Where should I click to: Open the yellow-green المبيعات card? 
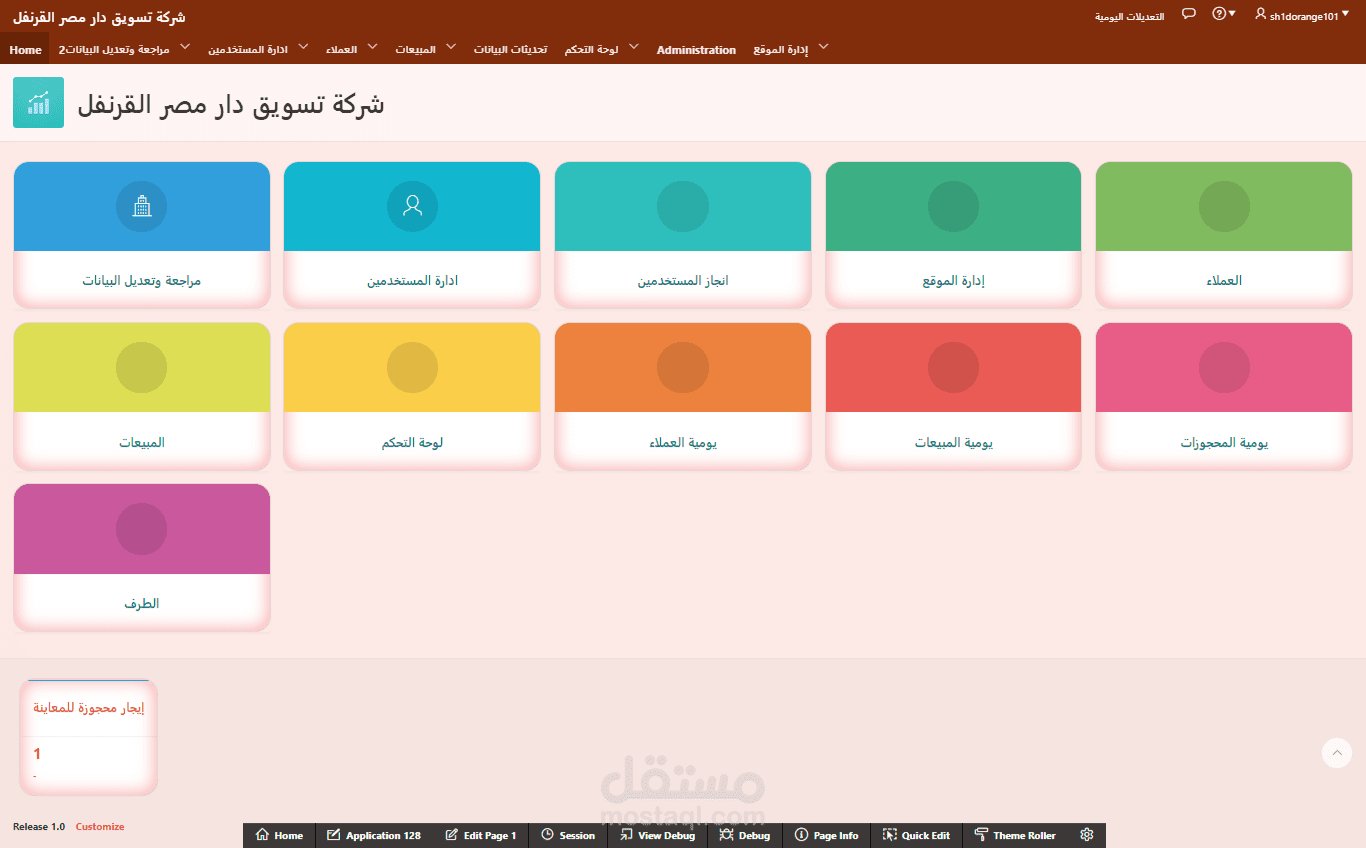(x=142, y=396)
